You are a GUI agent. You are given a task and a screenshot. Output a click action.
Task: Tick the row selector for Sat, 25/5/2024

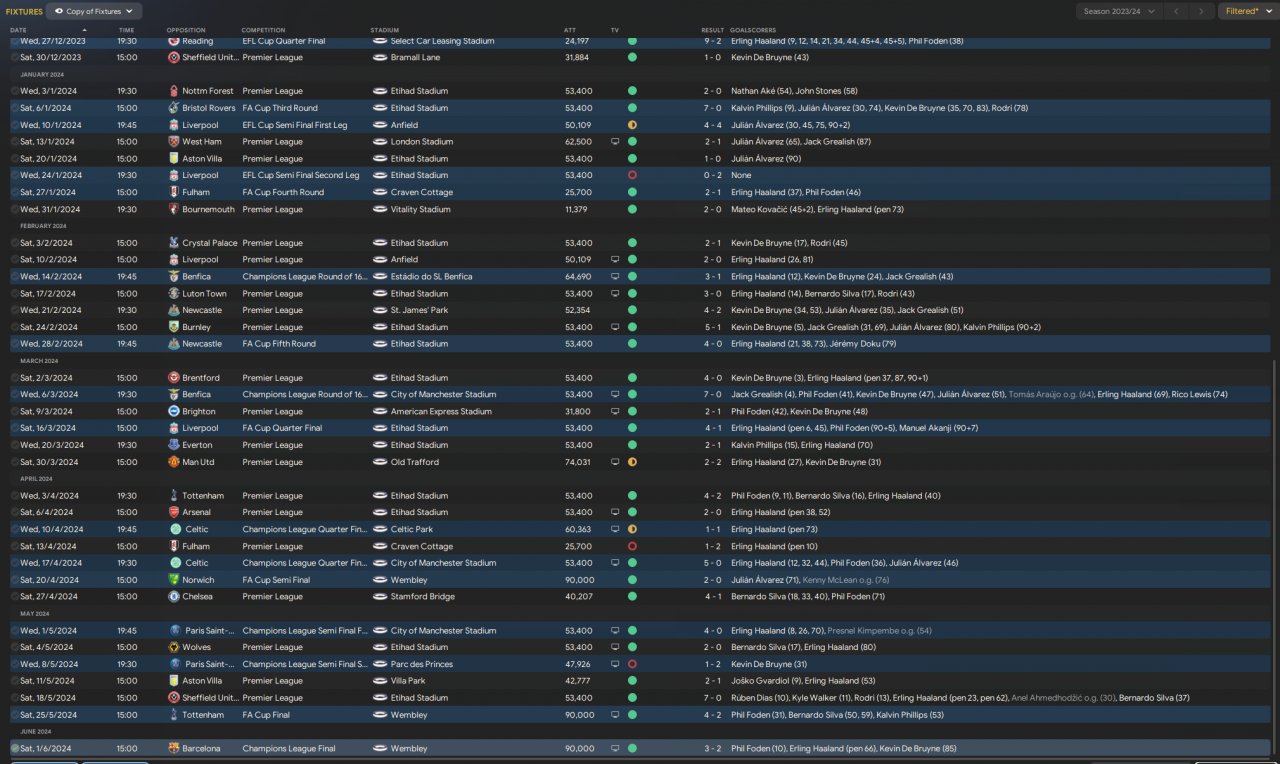(x=14, y=715)
